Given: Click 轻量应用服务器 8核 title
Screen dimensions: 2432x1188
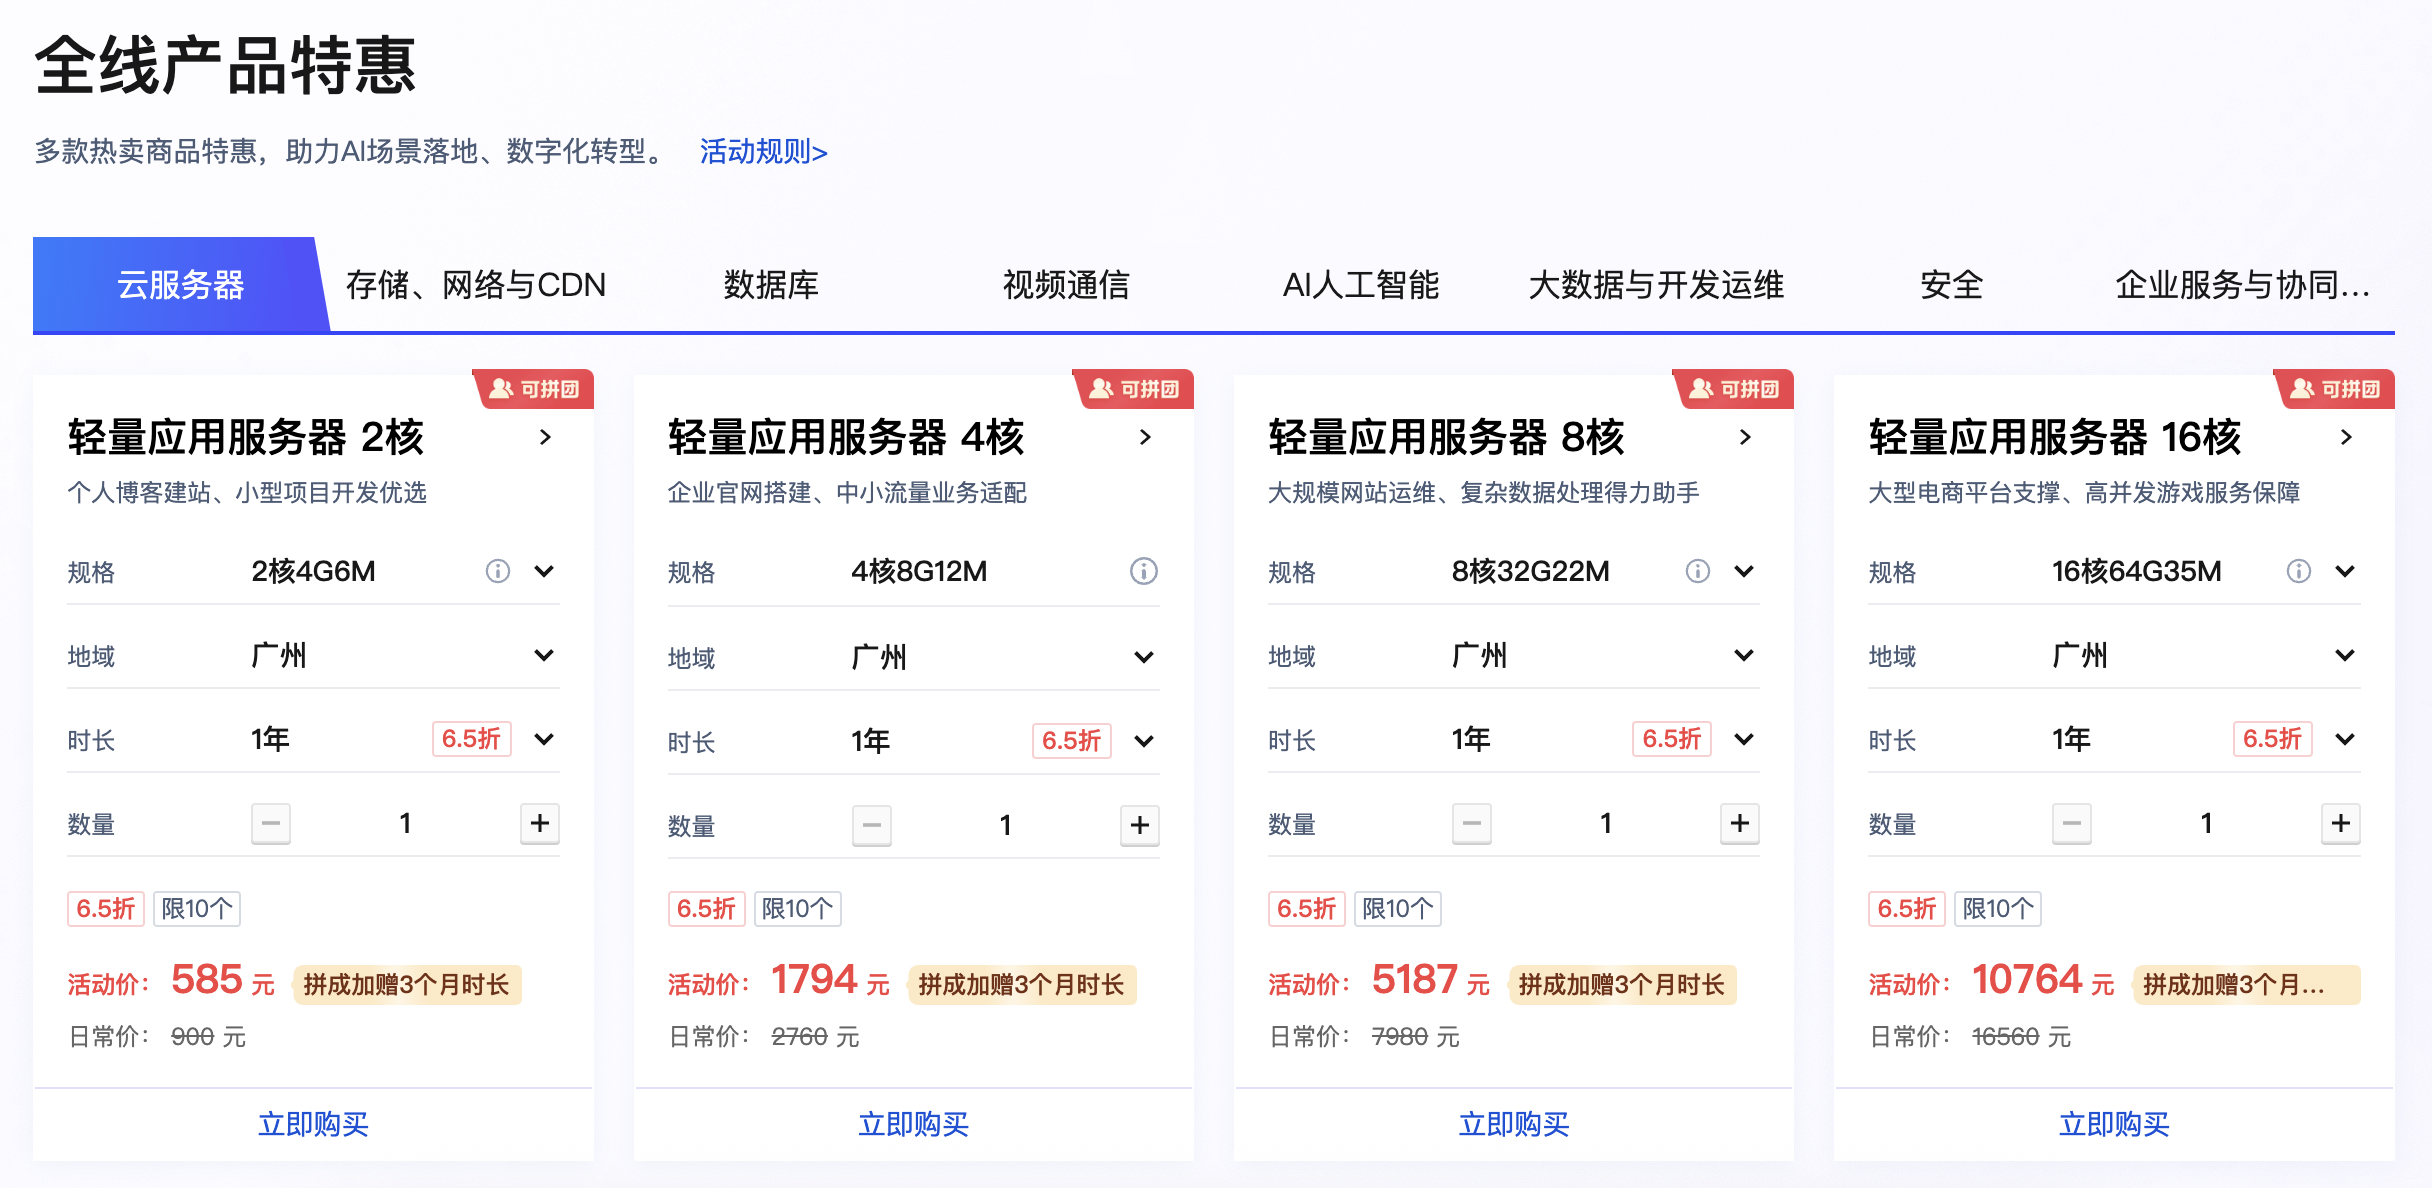Looking at the screenshot, I should coord(1446,437).
